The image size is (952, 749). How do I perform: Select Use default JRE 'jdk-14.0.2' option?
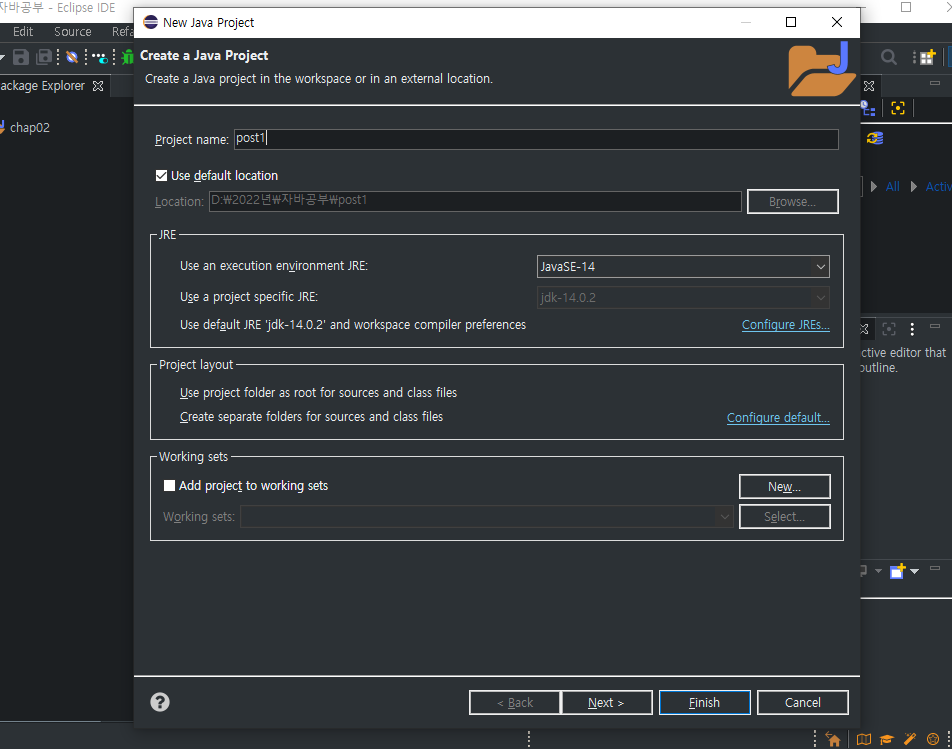tap(353, 325)
